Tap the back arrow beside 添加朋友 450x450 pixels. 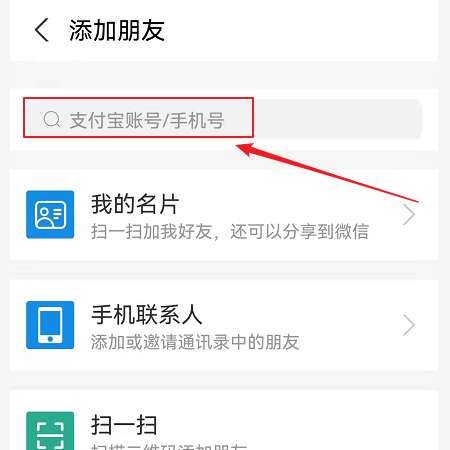point(42,30)
